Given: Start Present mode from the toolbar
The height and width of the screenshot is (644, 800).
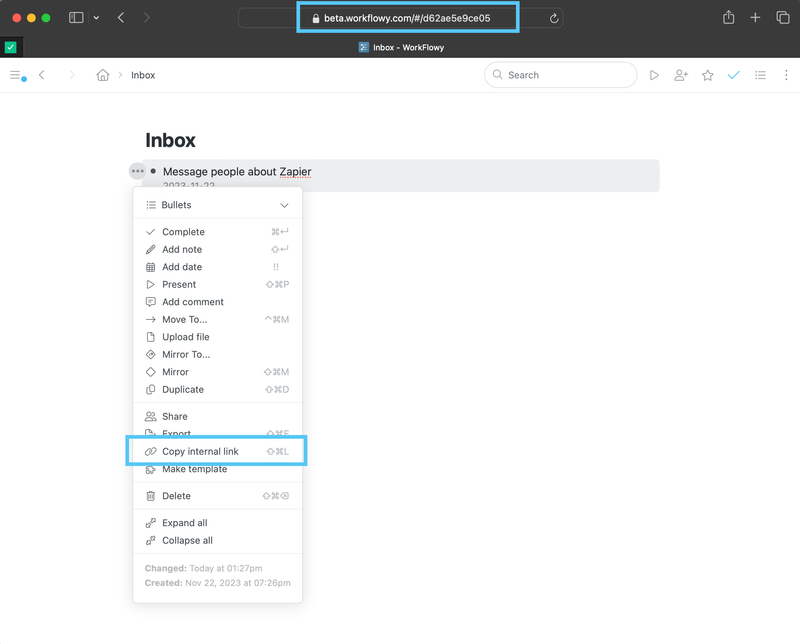Looking at the screenshot, I should point(654,74).
